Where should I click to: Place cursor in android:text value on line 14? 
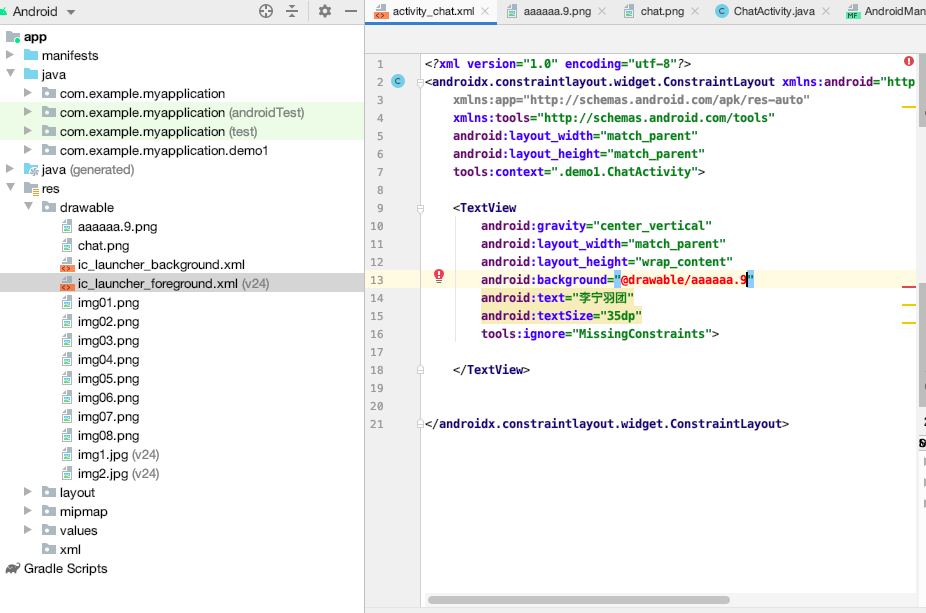pyautogui.click(x=602, y=298)
